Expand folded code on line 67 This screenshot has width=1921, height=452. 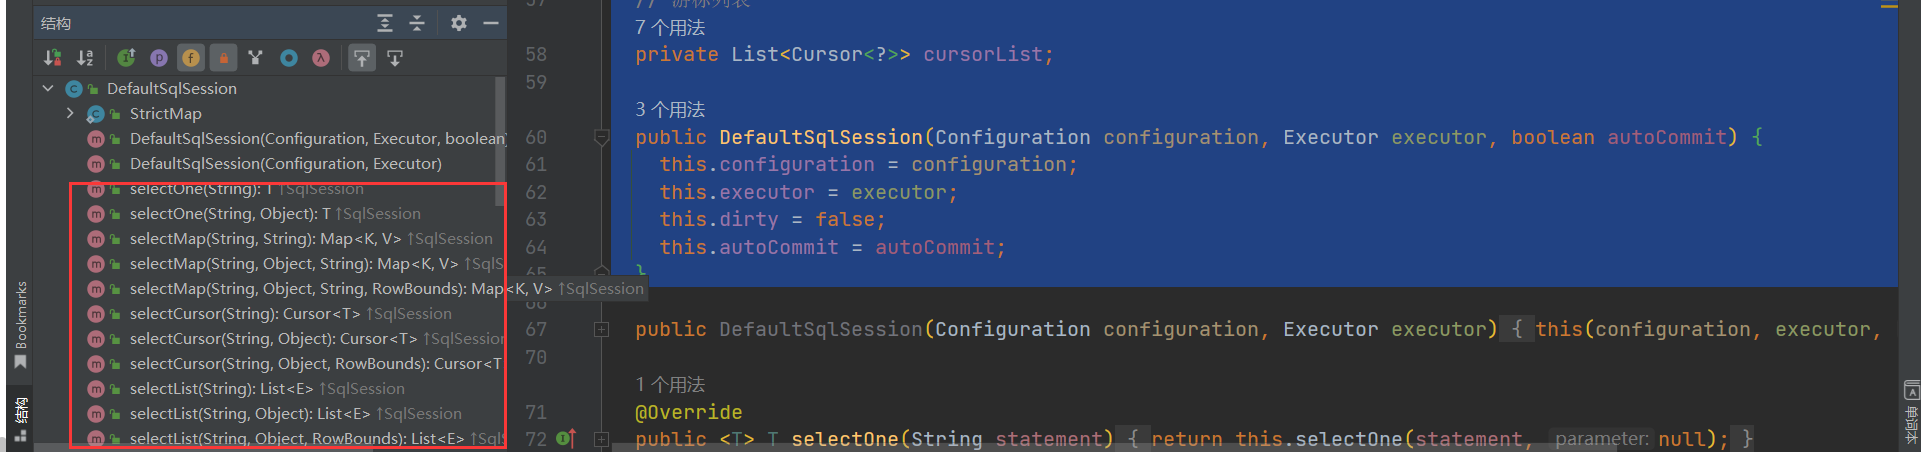pyautogui.click(x=601, y=329)
